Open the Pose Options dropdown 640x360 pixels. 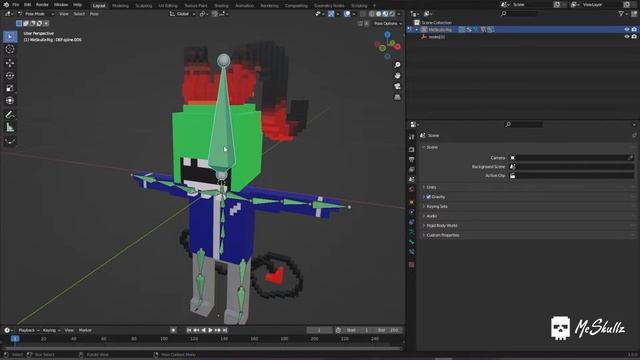pos(388,24)
